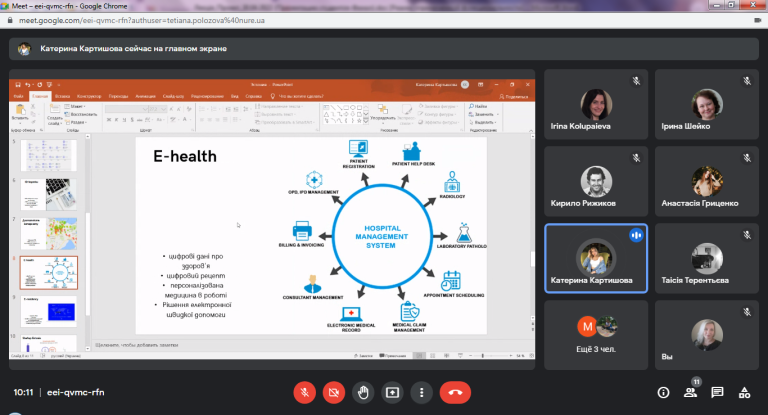This screenshot has width=768, height=415.
Task: Click the Восстановить reset button
Action: point(81,114)
